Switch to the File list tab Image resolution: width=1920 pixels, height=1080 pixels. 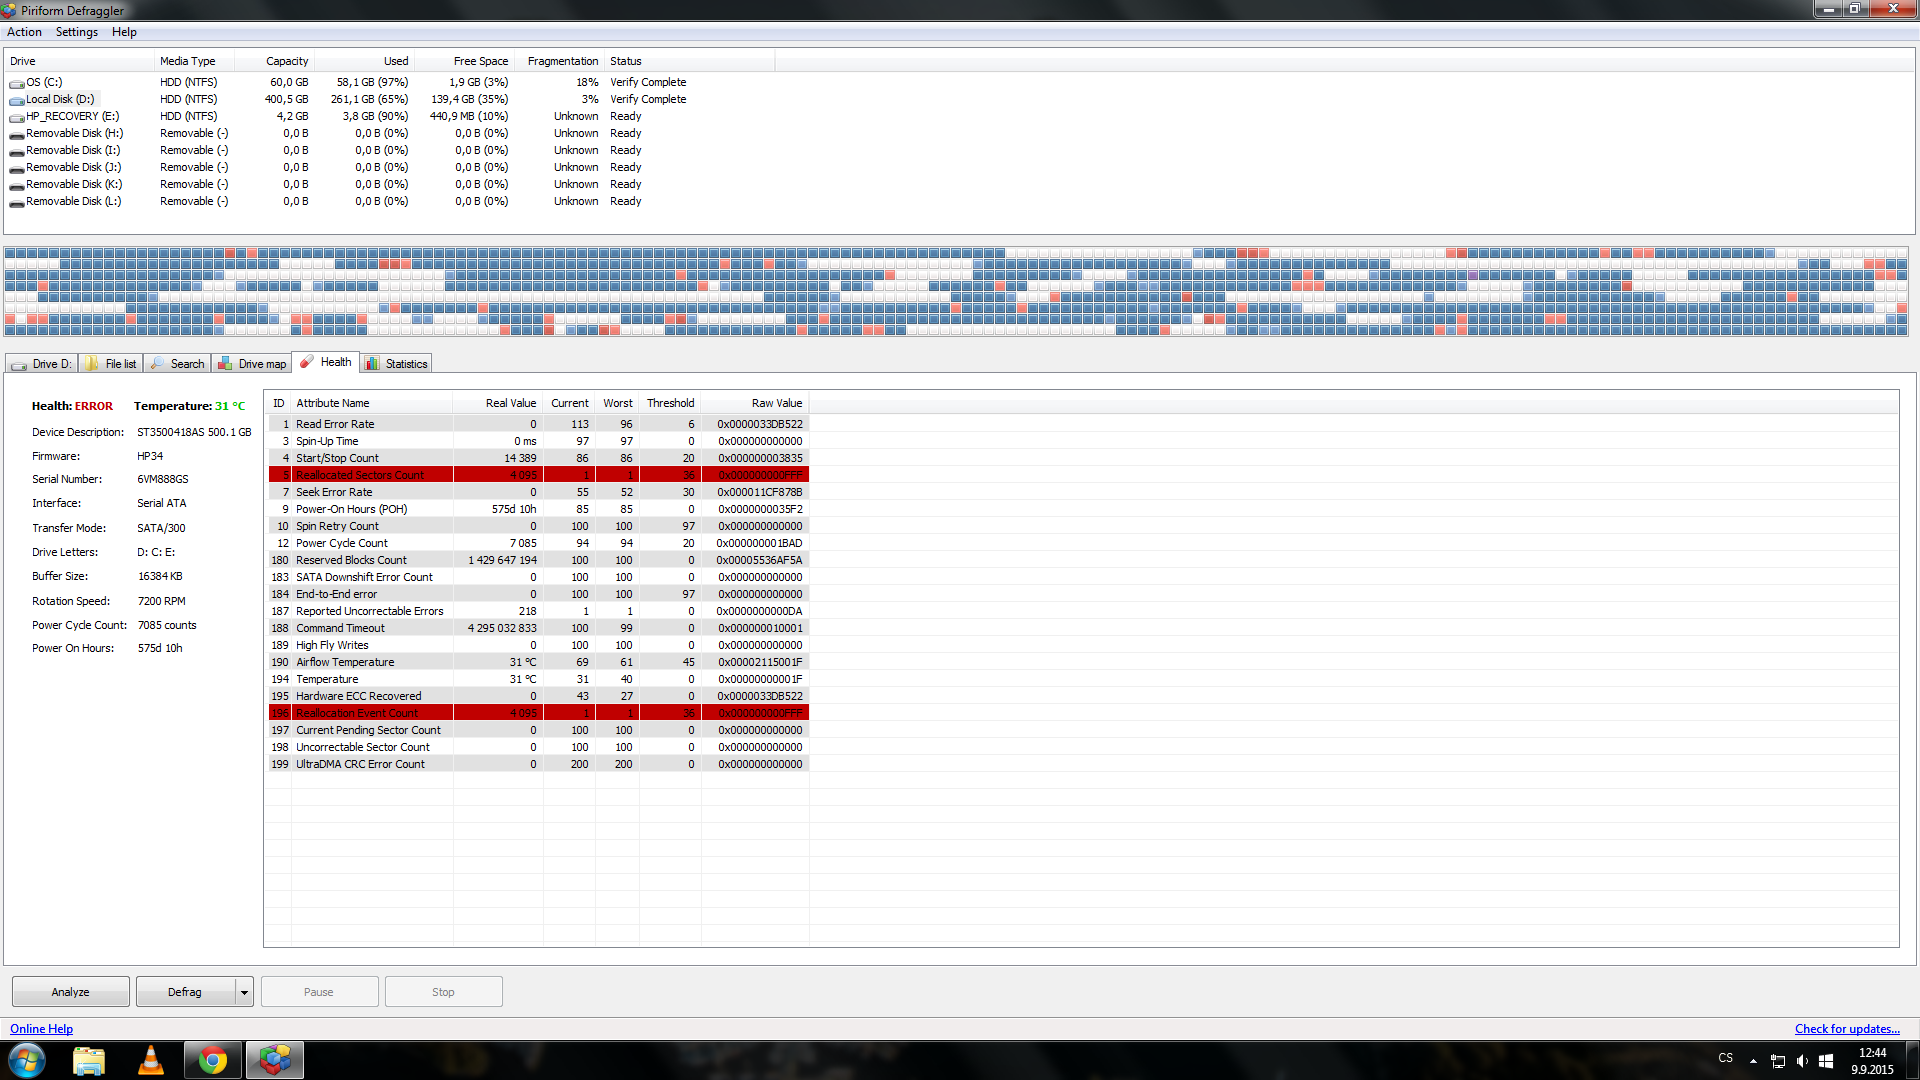(111, 364)
